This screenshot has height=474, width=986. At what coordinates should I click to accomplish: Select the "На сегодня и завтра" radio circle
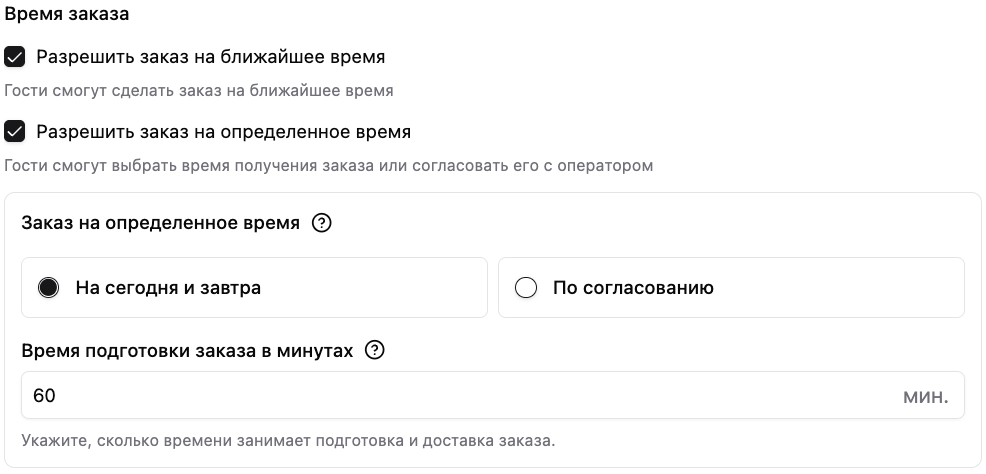tap(48, 288)
